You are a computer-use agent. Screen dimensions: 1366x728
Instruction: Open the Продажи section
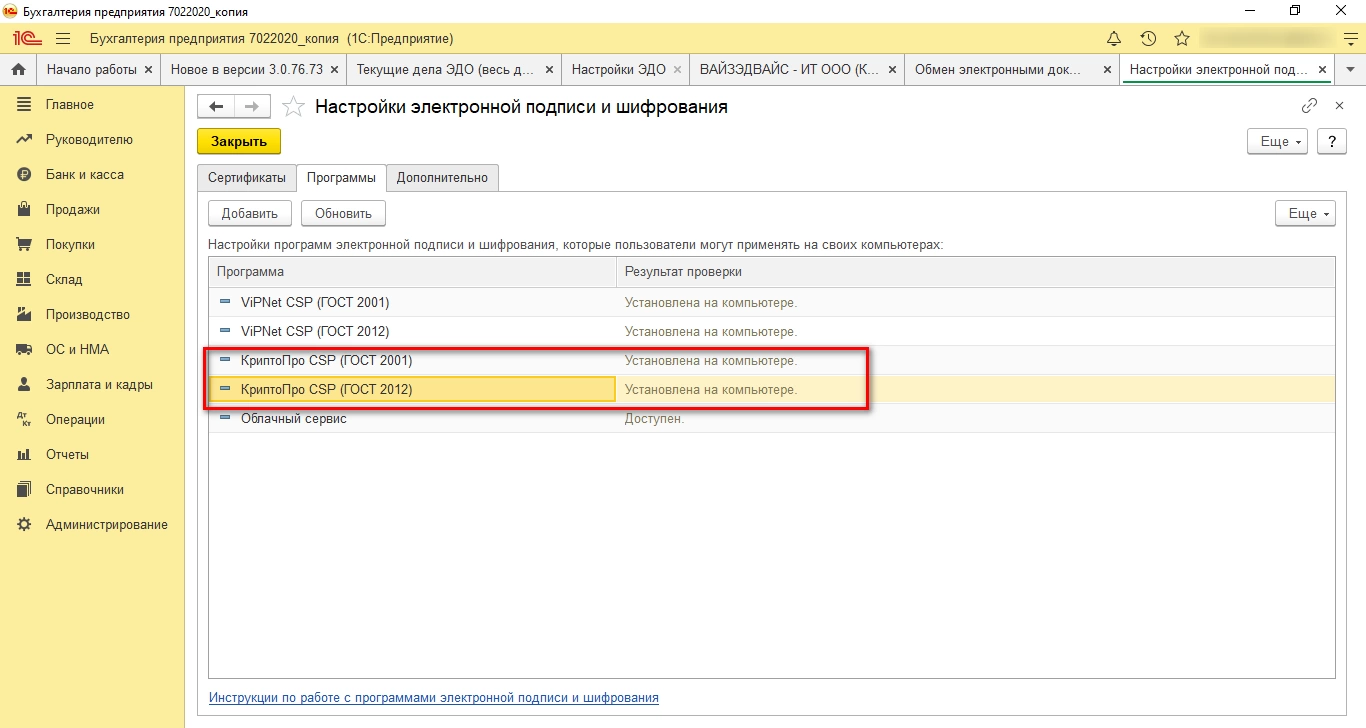(72, 210)
